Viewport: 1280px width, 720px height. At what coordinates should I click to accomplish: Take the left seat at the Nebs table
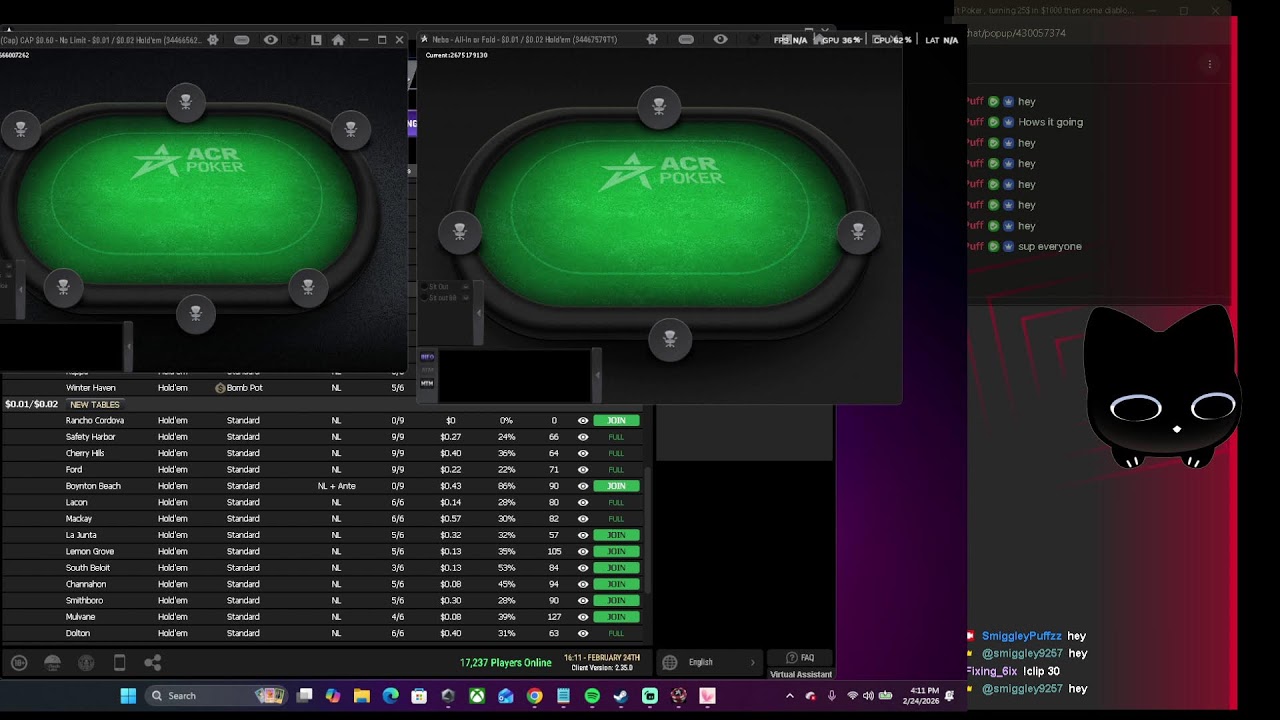(460, 231)
